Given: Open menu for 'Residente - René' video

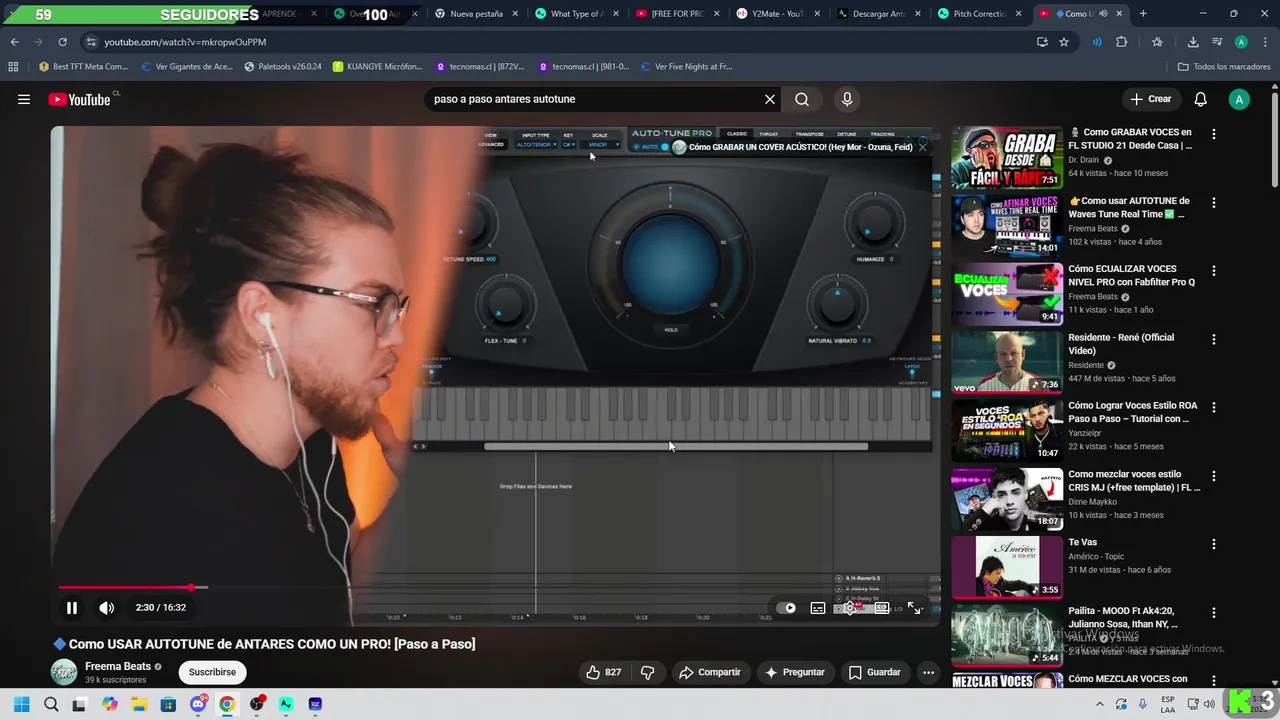Looking at the screenshot, I should [1214, 339].
